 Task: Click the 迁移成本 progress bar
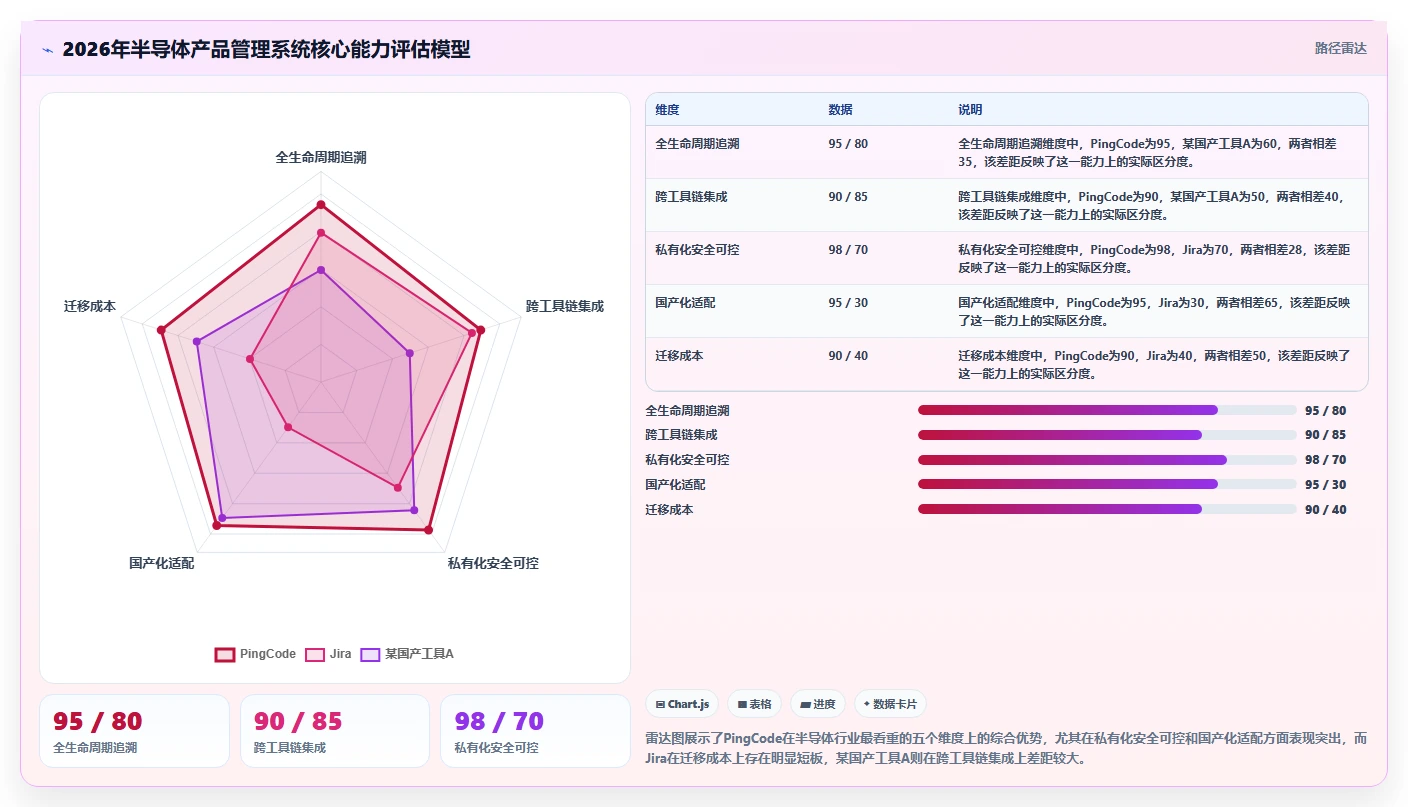[1107, 509]
